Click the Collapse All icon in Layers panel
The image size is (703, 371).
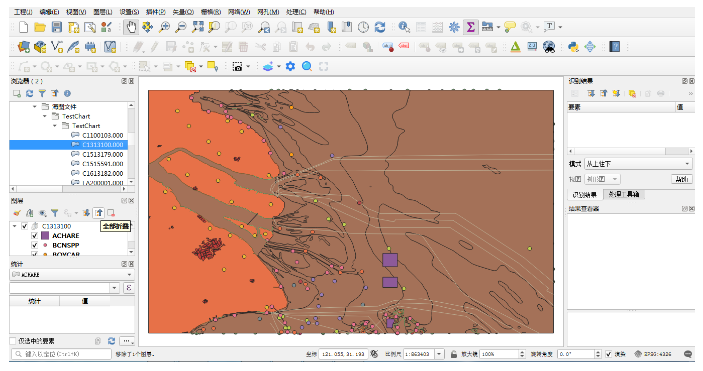click(99, 213)
